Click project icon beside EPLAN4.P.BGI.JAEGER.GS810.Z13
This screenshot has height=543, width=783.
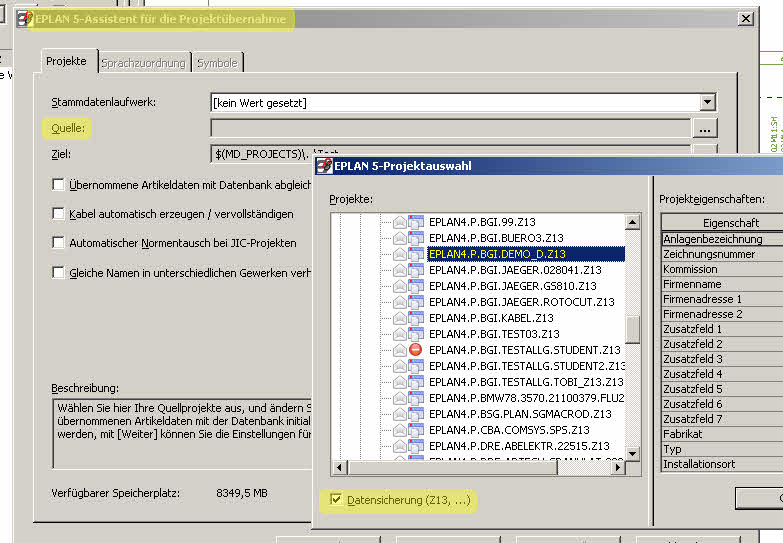415,286
